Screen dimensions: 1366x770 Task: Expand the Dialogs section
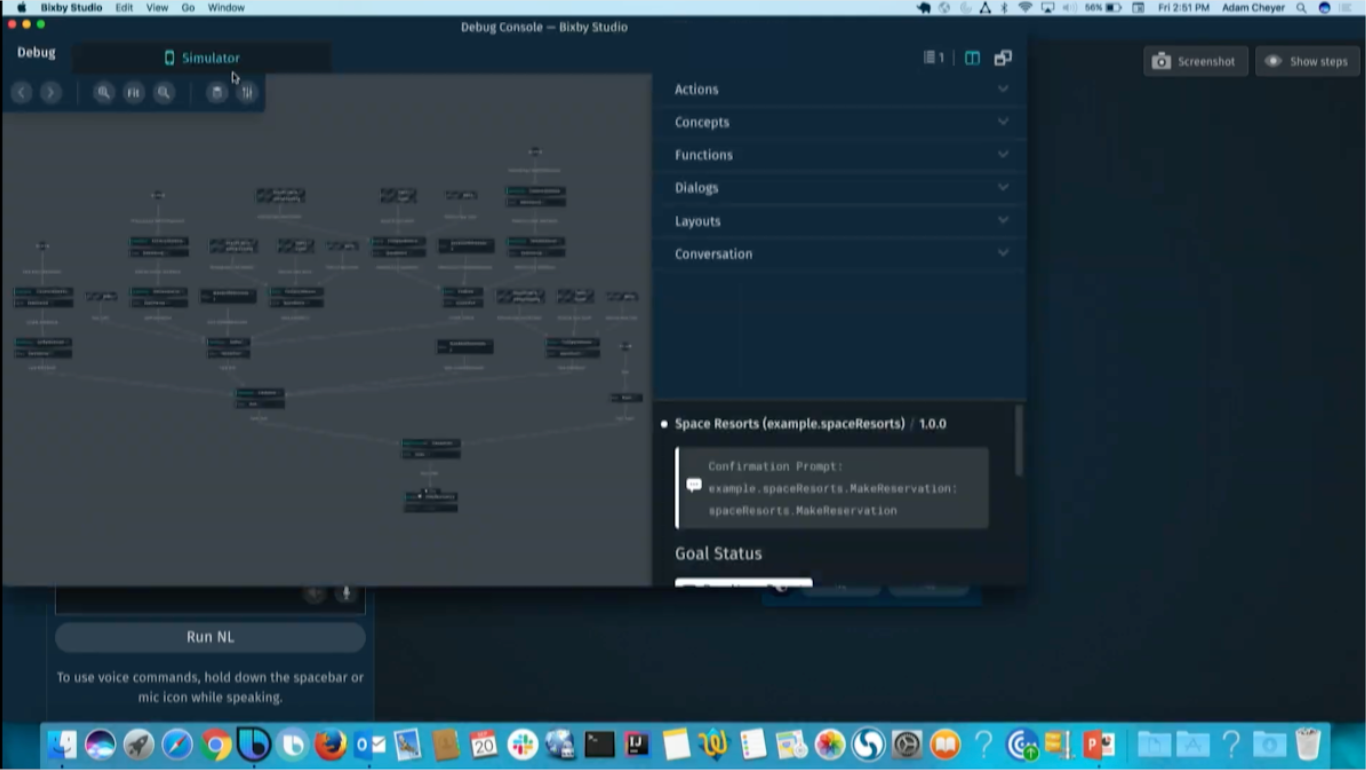pyautogui.click(x=839, y=188)
